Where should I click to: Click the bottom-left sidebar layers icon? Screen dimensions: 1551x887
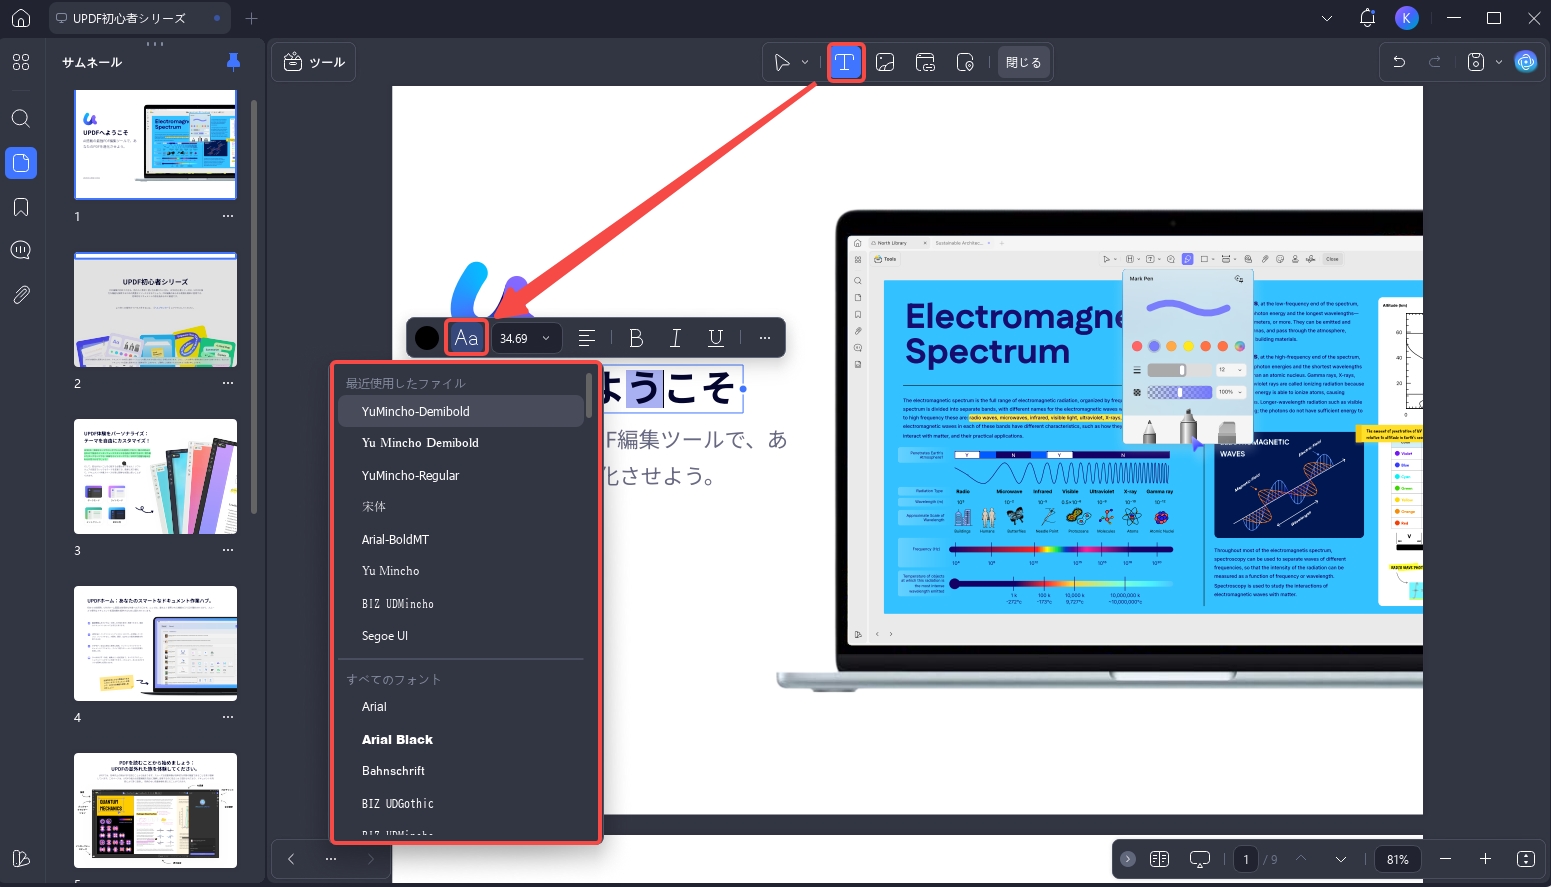pos(21,859)
